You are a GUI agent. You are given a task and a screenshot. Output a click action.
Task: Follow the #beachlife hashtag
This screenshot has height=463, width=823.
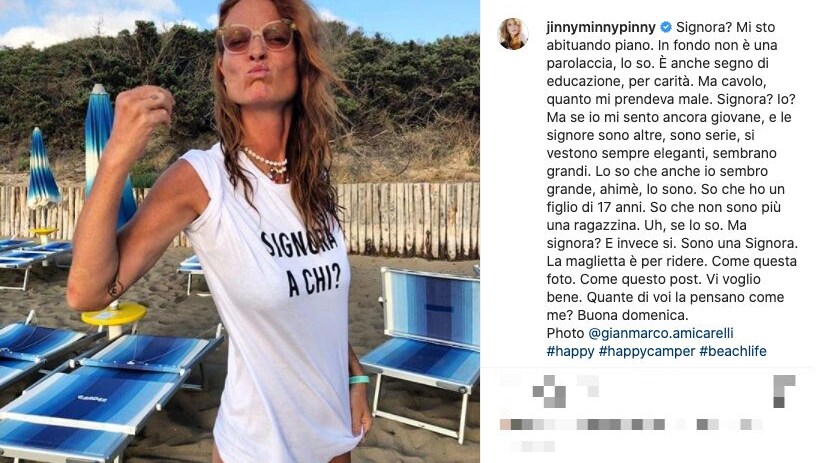[x=733, y=351]
